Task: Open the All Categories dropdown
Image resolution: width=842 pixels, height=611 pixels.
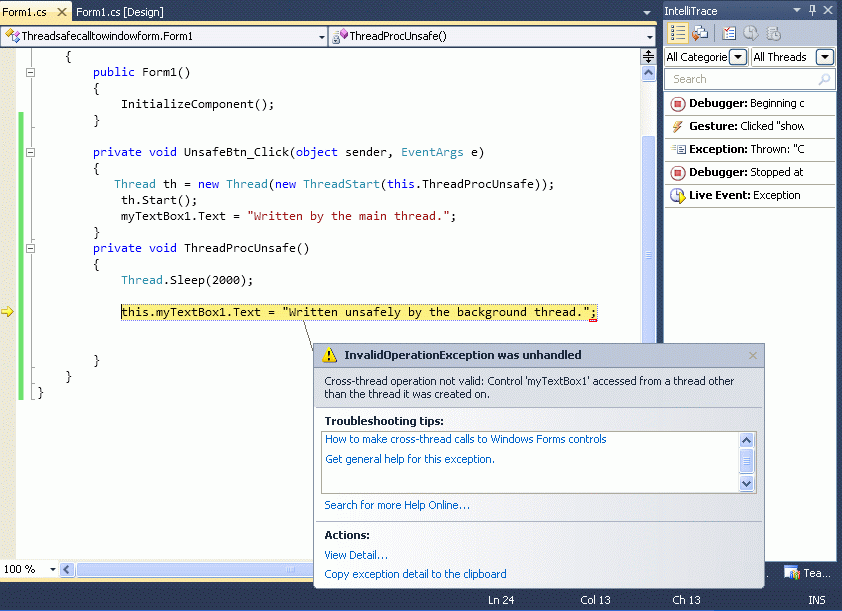Action: click(x=738, y=57)
